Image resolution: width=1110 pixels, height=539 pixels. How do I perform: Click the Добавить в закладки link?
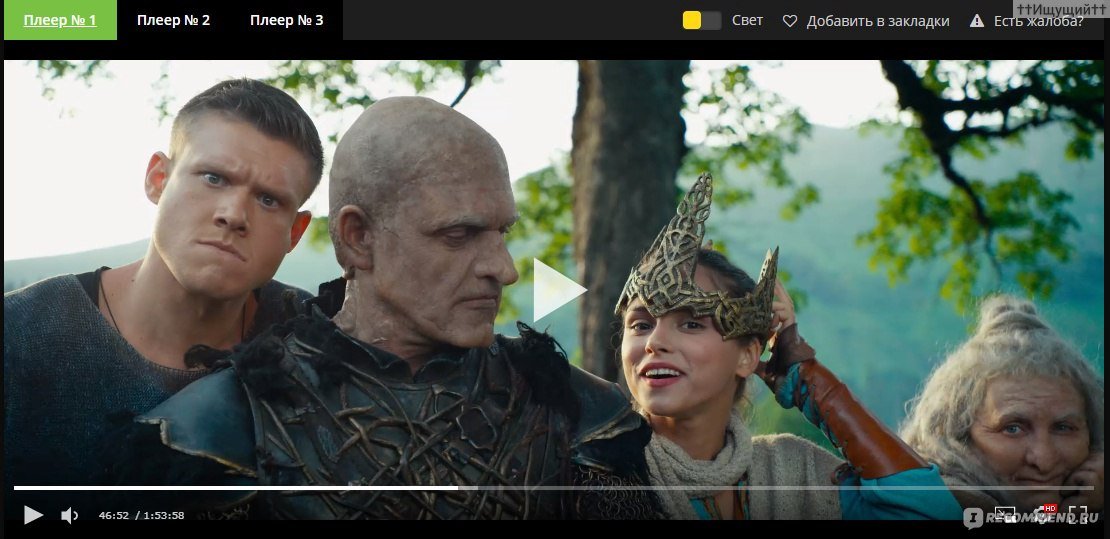pos(877,21)
